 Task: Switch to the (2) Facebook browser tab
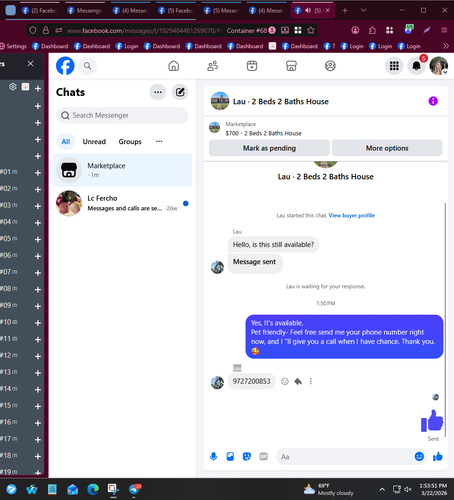39,11
